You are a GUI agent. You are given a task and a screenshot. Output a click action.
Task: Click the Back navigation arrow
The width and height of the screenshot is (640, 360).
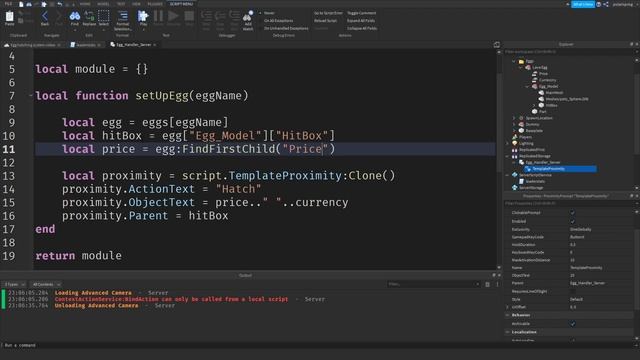click(x=45, y=17)
